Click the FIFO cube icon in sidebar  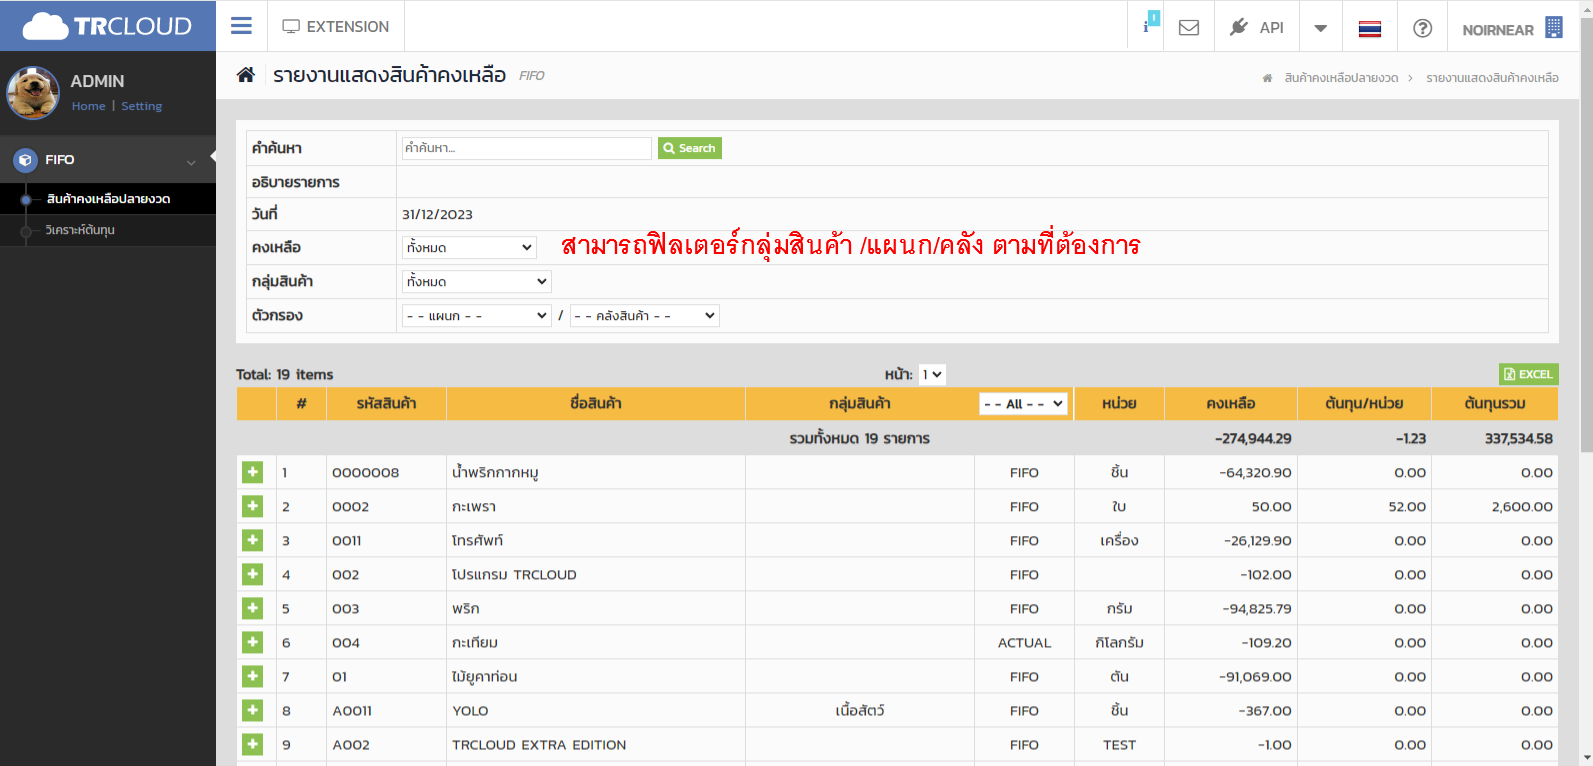tap(25, 160)
